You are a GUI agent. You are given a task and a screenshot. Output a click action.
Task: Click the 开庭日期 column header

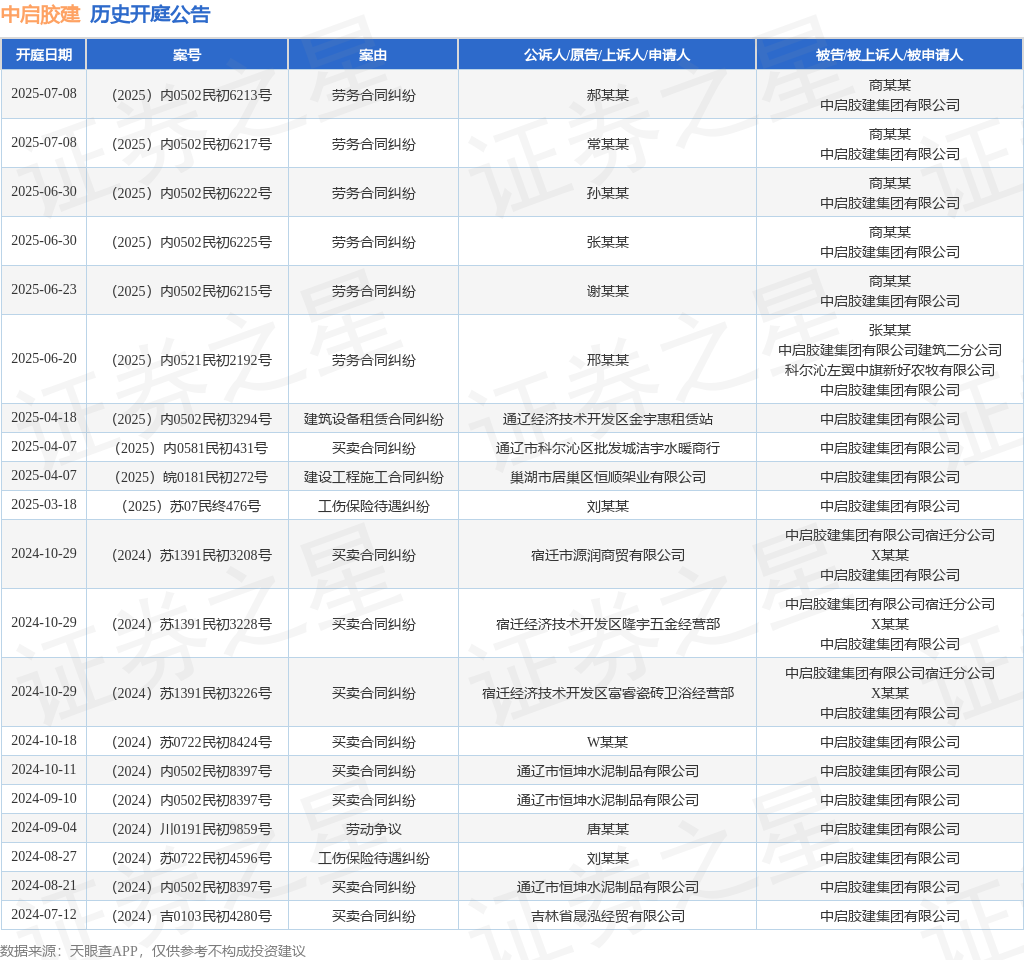point(44,55)
